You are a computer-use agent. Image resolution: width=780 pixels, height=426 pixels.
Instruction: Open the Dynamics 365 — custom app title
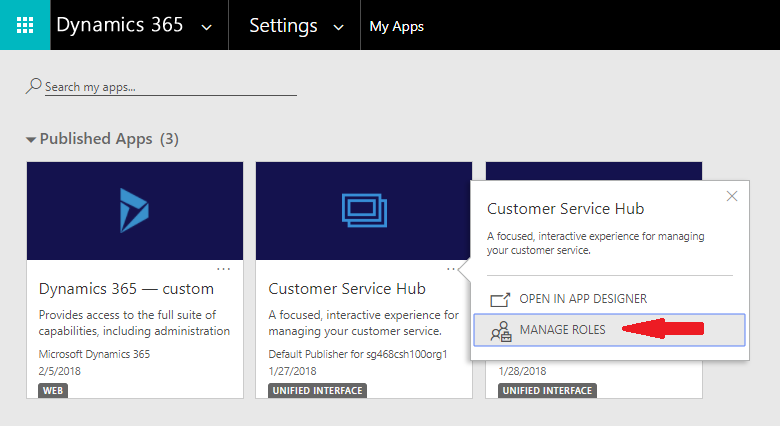coord(126,289)
